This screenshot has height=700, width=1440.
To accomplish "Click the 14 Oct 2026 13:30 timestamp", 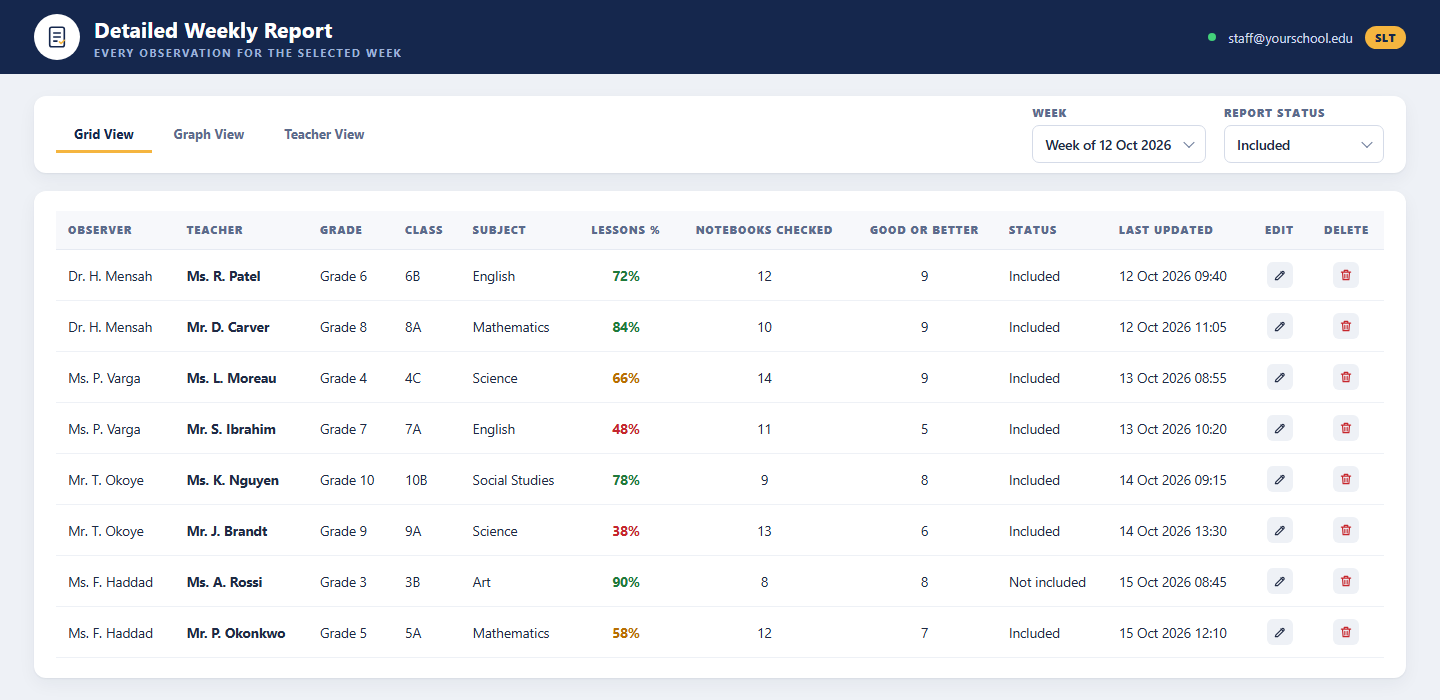I will coord(1173,531).
